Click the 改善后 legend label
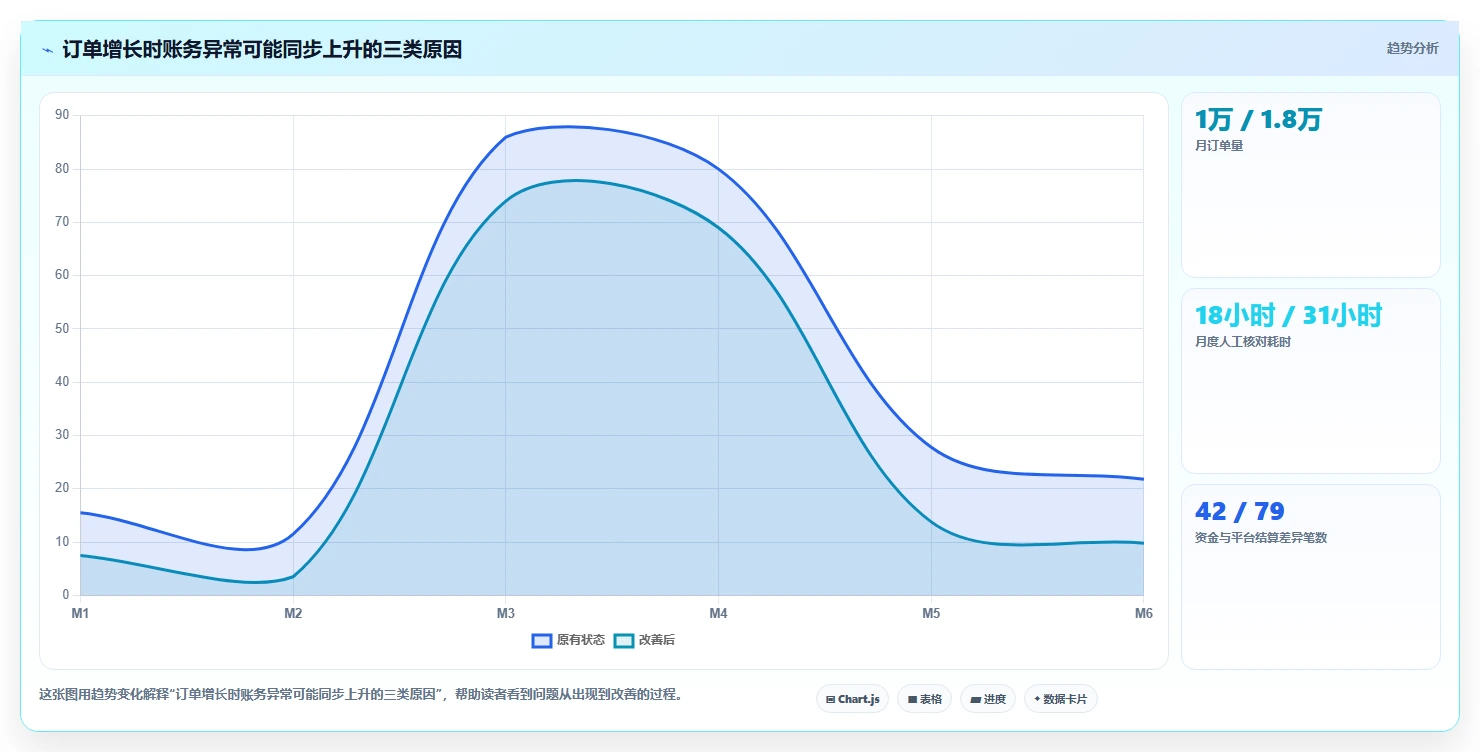This screenshot has height=752, width=1480. pos(657,640)
